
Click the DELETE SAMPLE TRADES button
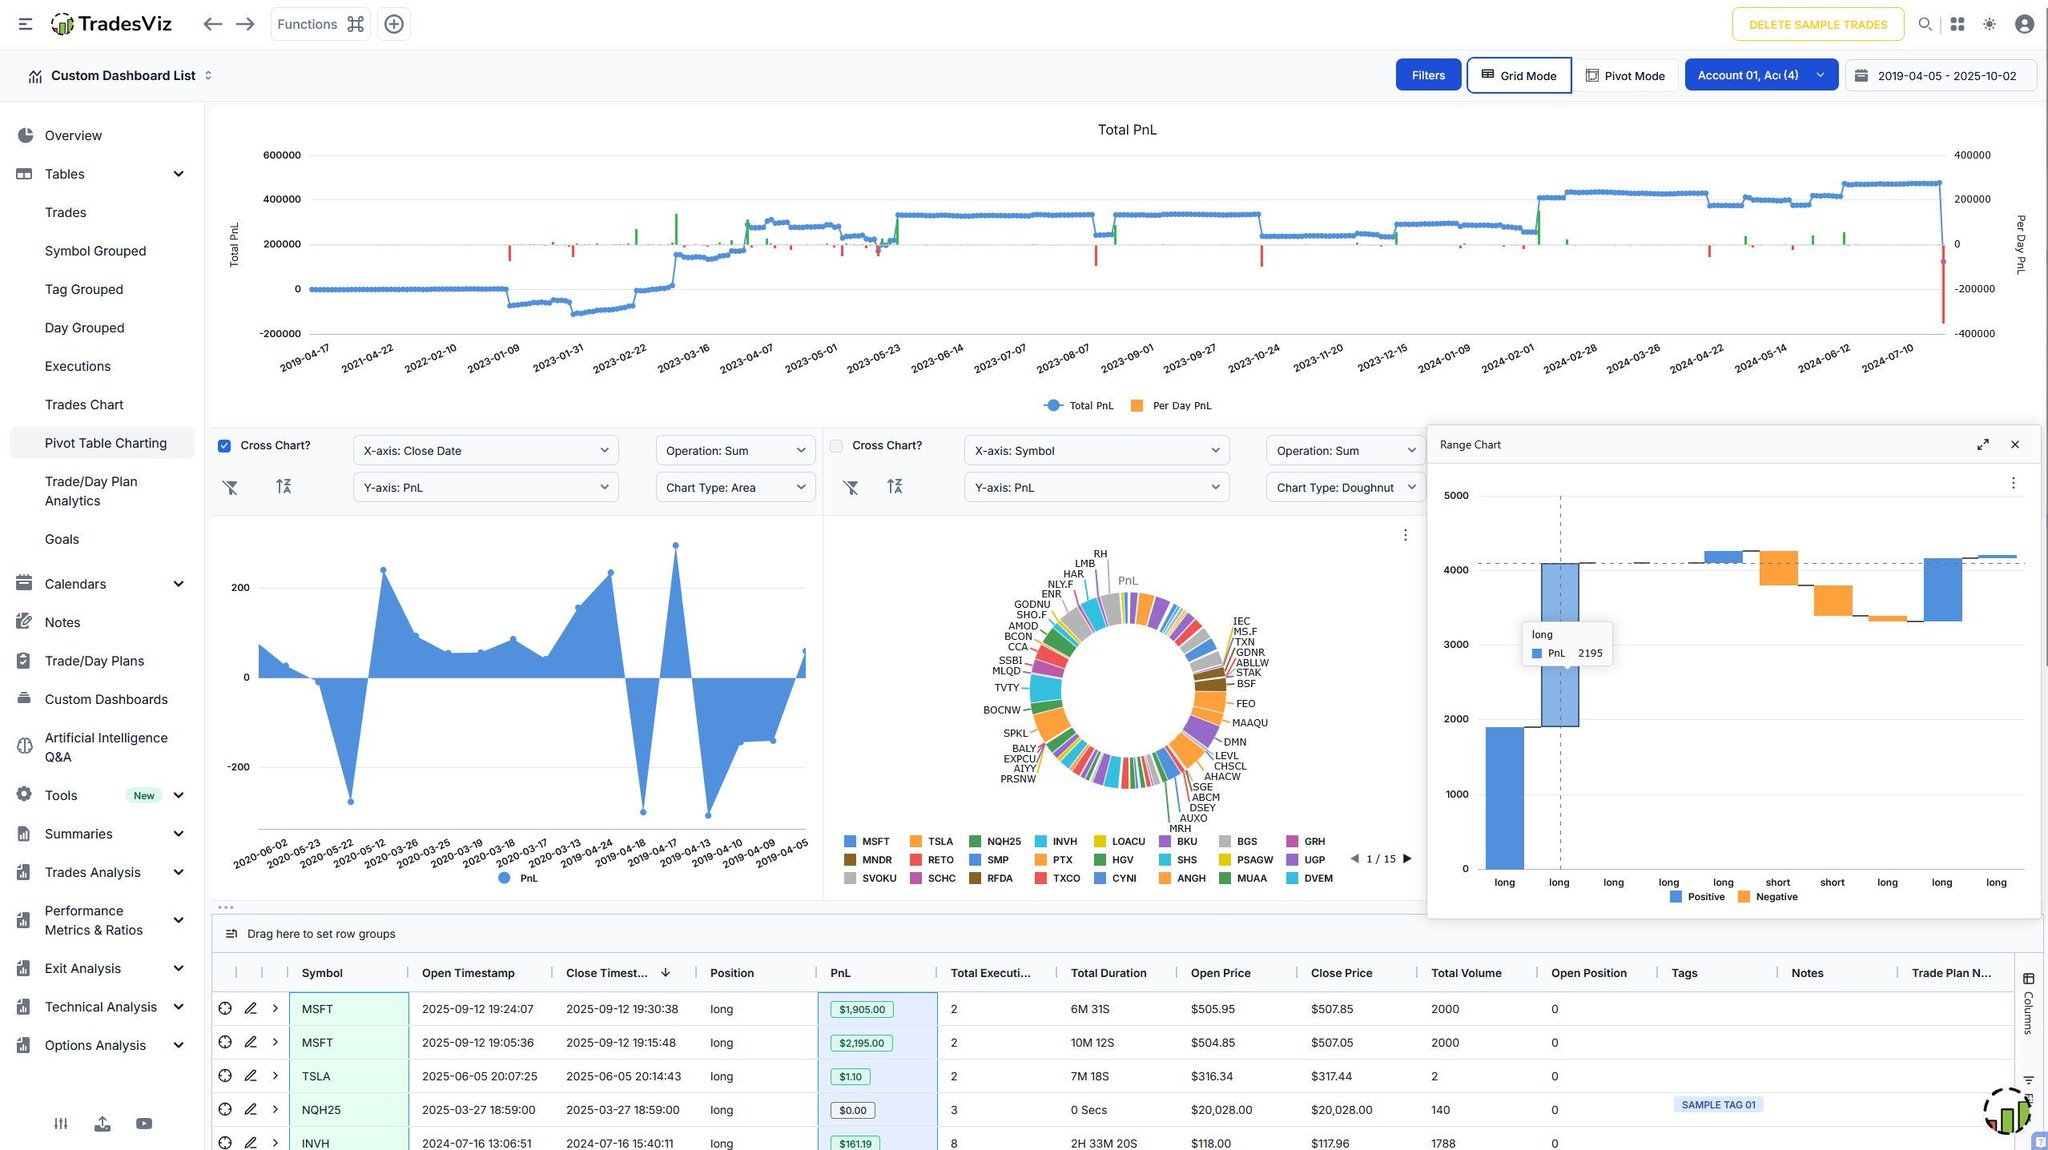tap(1817, 25)
